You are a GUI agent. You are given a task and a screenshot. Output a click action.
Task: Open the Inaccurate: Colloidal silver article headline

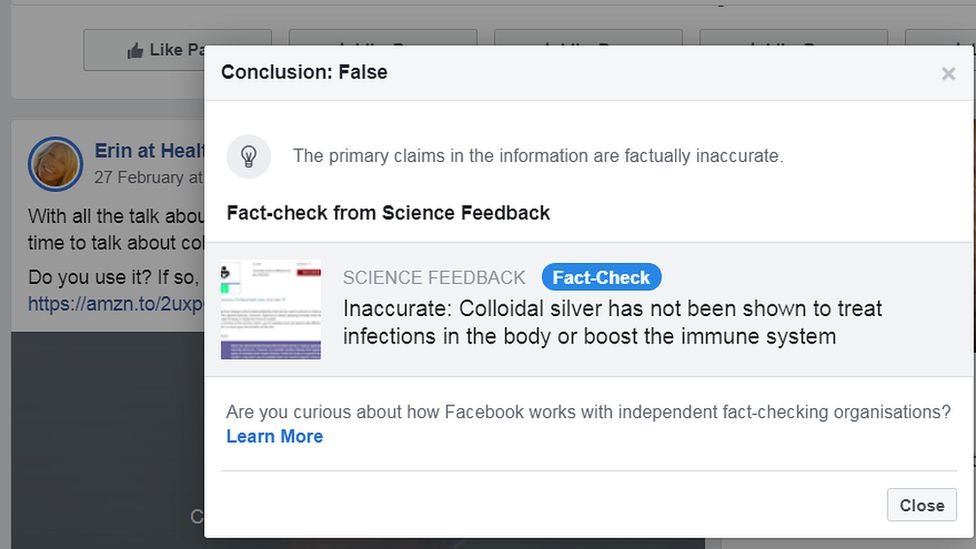pos(612,322)
